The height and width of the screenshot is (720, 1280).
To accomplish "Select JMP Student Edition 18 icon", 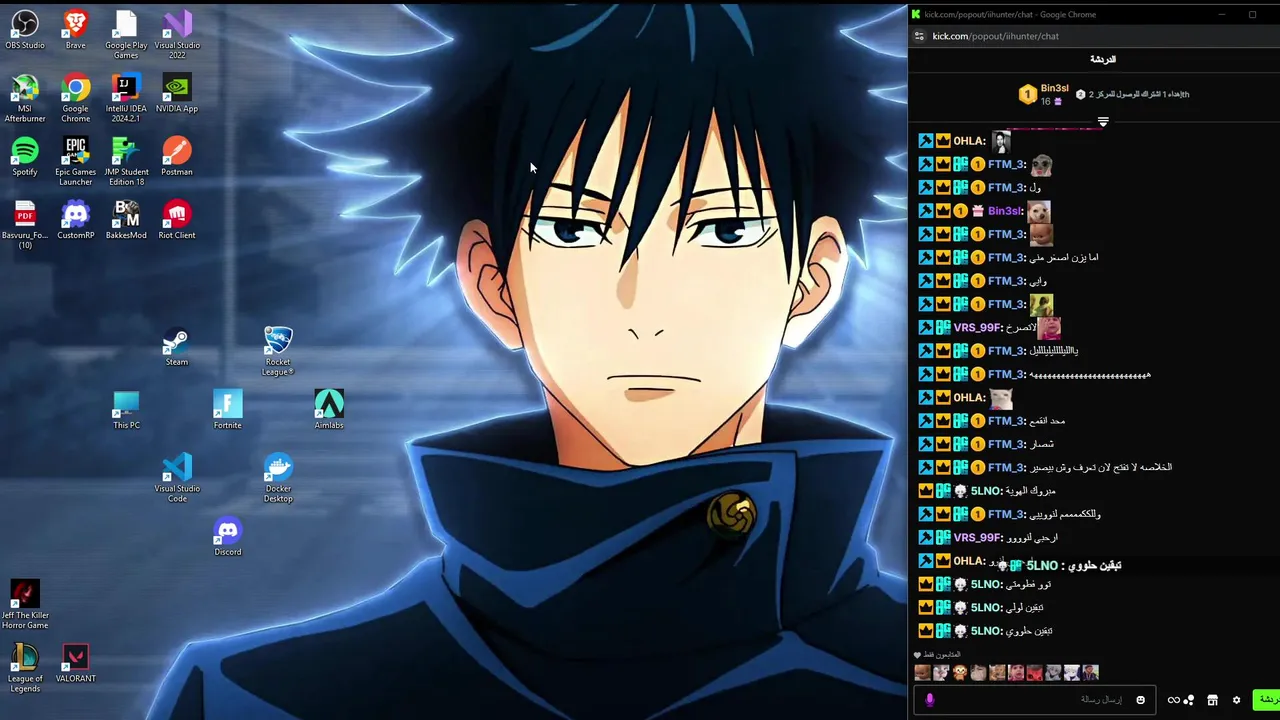I will click(x=126, y=161).
